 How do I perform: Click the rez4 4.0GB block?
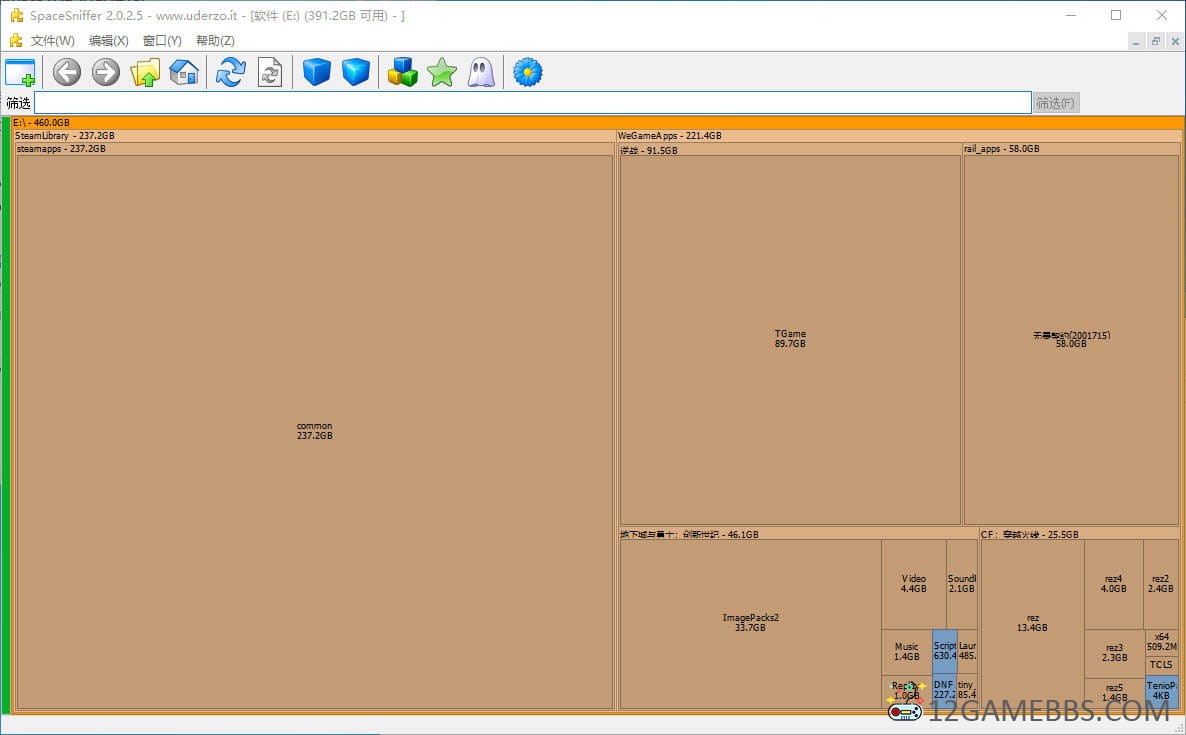[x=1113, y=585]
